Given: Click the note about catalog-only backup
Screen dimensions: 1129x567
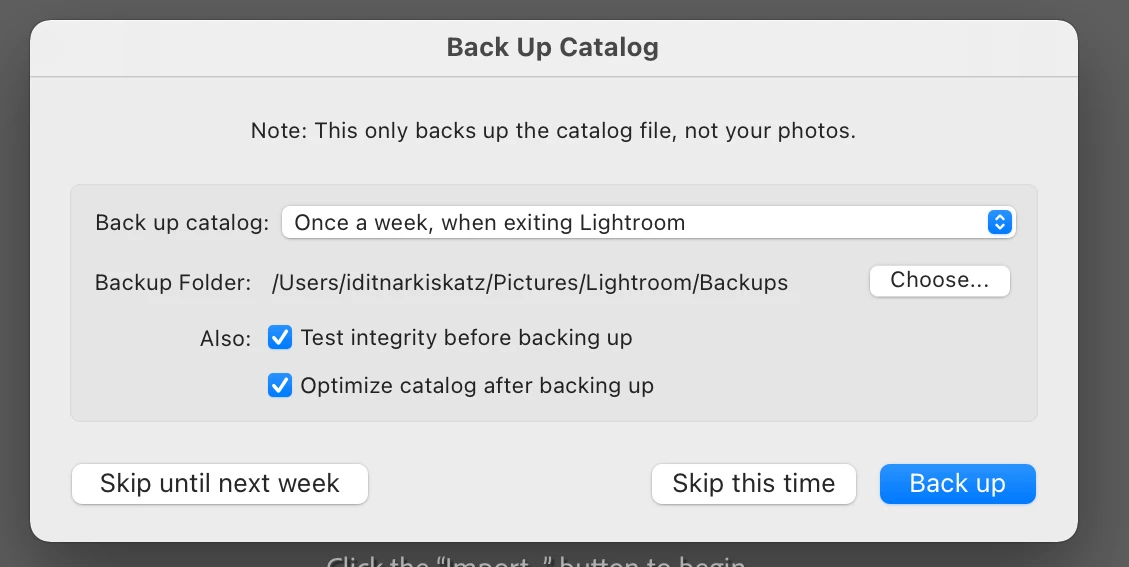Looking at the screenshot, I should click(553, 131).
